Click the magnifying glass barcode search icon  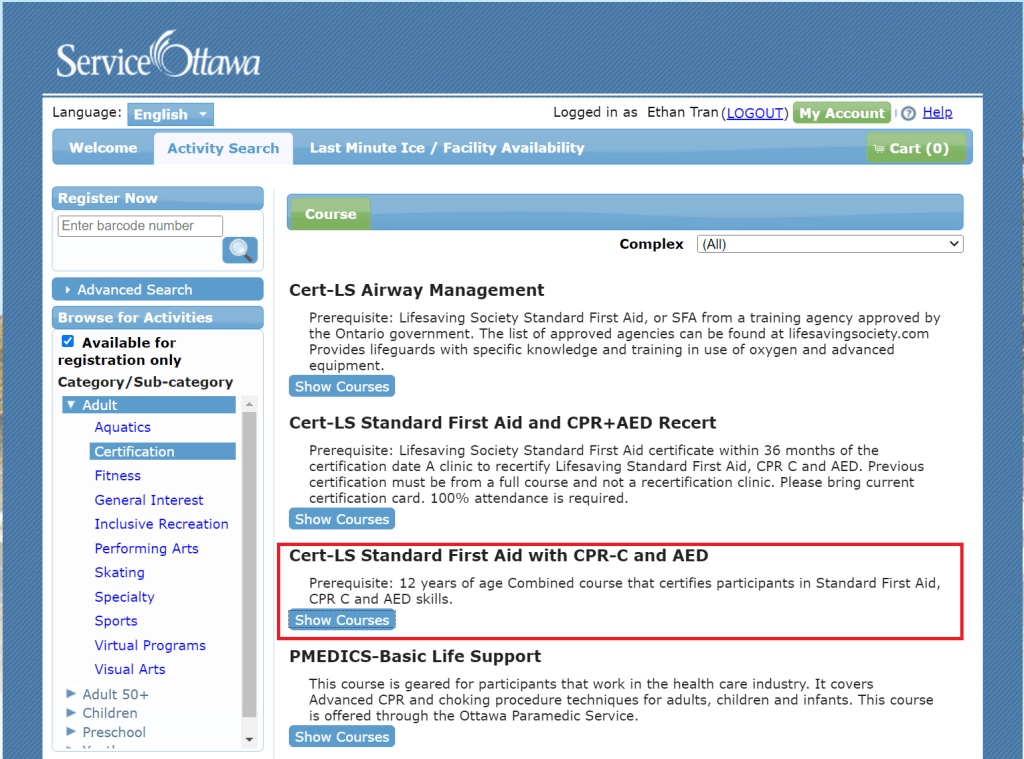[240, 250]
